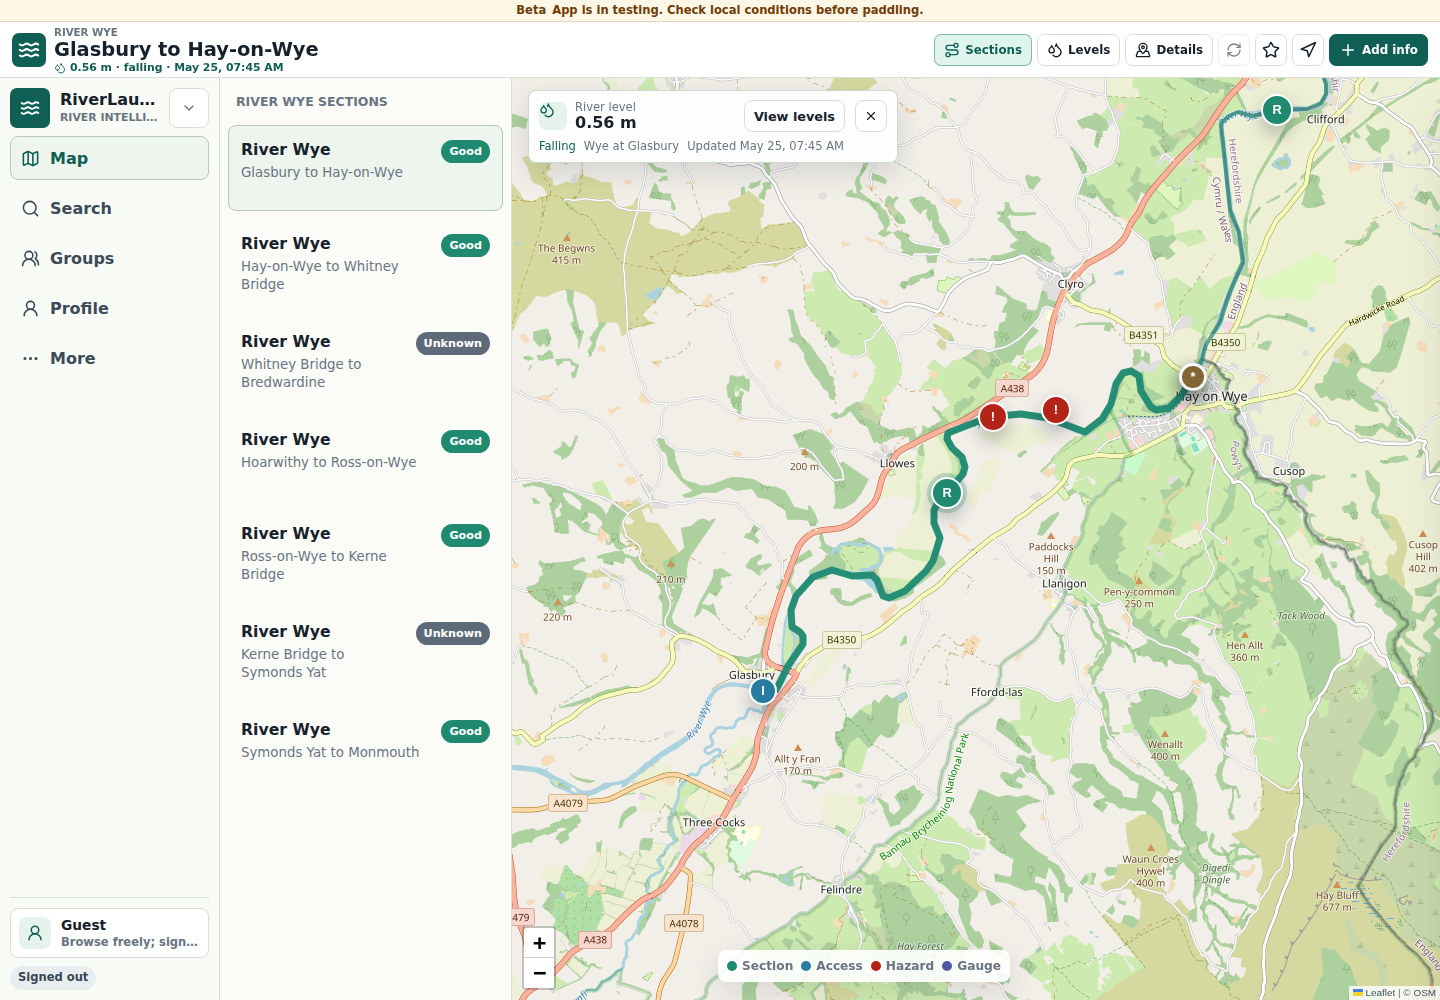1440x1000 pixels.
Task: Click the hazard marker nearest the A438 label
Action: click(992, 416)
